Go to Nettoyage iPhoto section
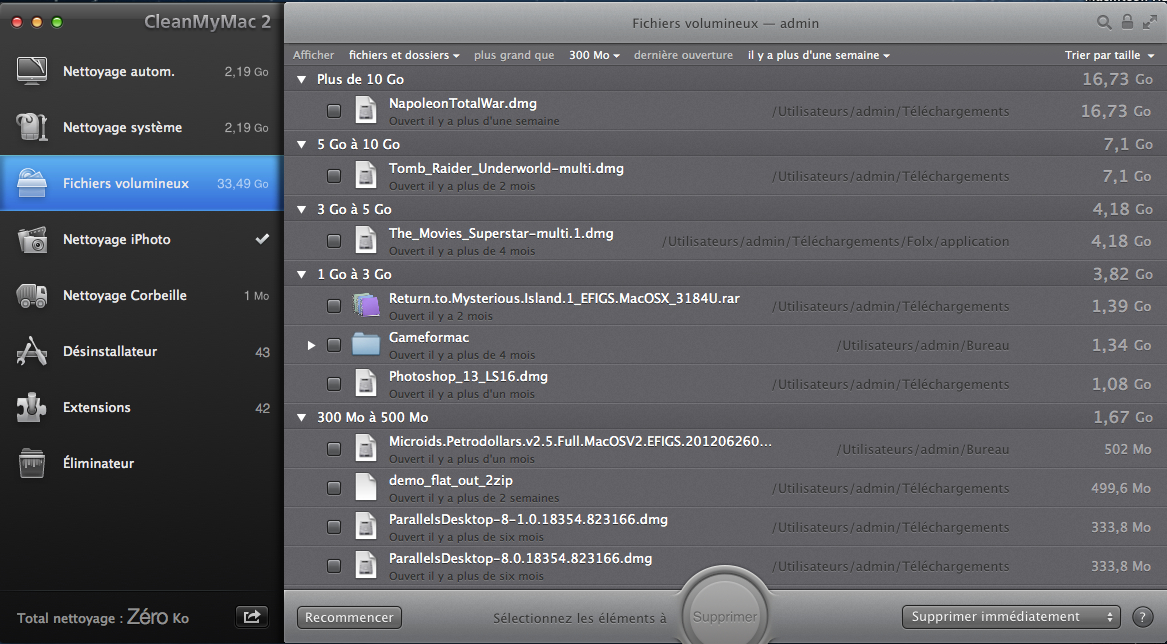 click(141, 239)
